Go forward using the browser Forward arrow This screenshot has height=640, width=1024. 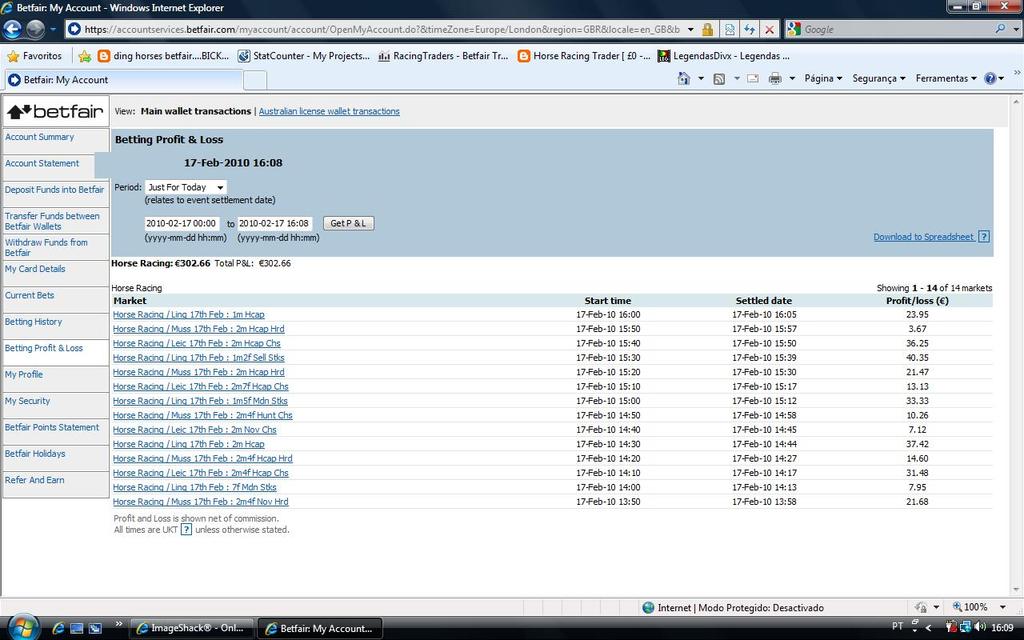click(x=35, y=29)
